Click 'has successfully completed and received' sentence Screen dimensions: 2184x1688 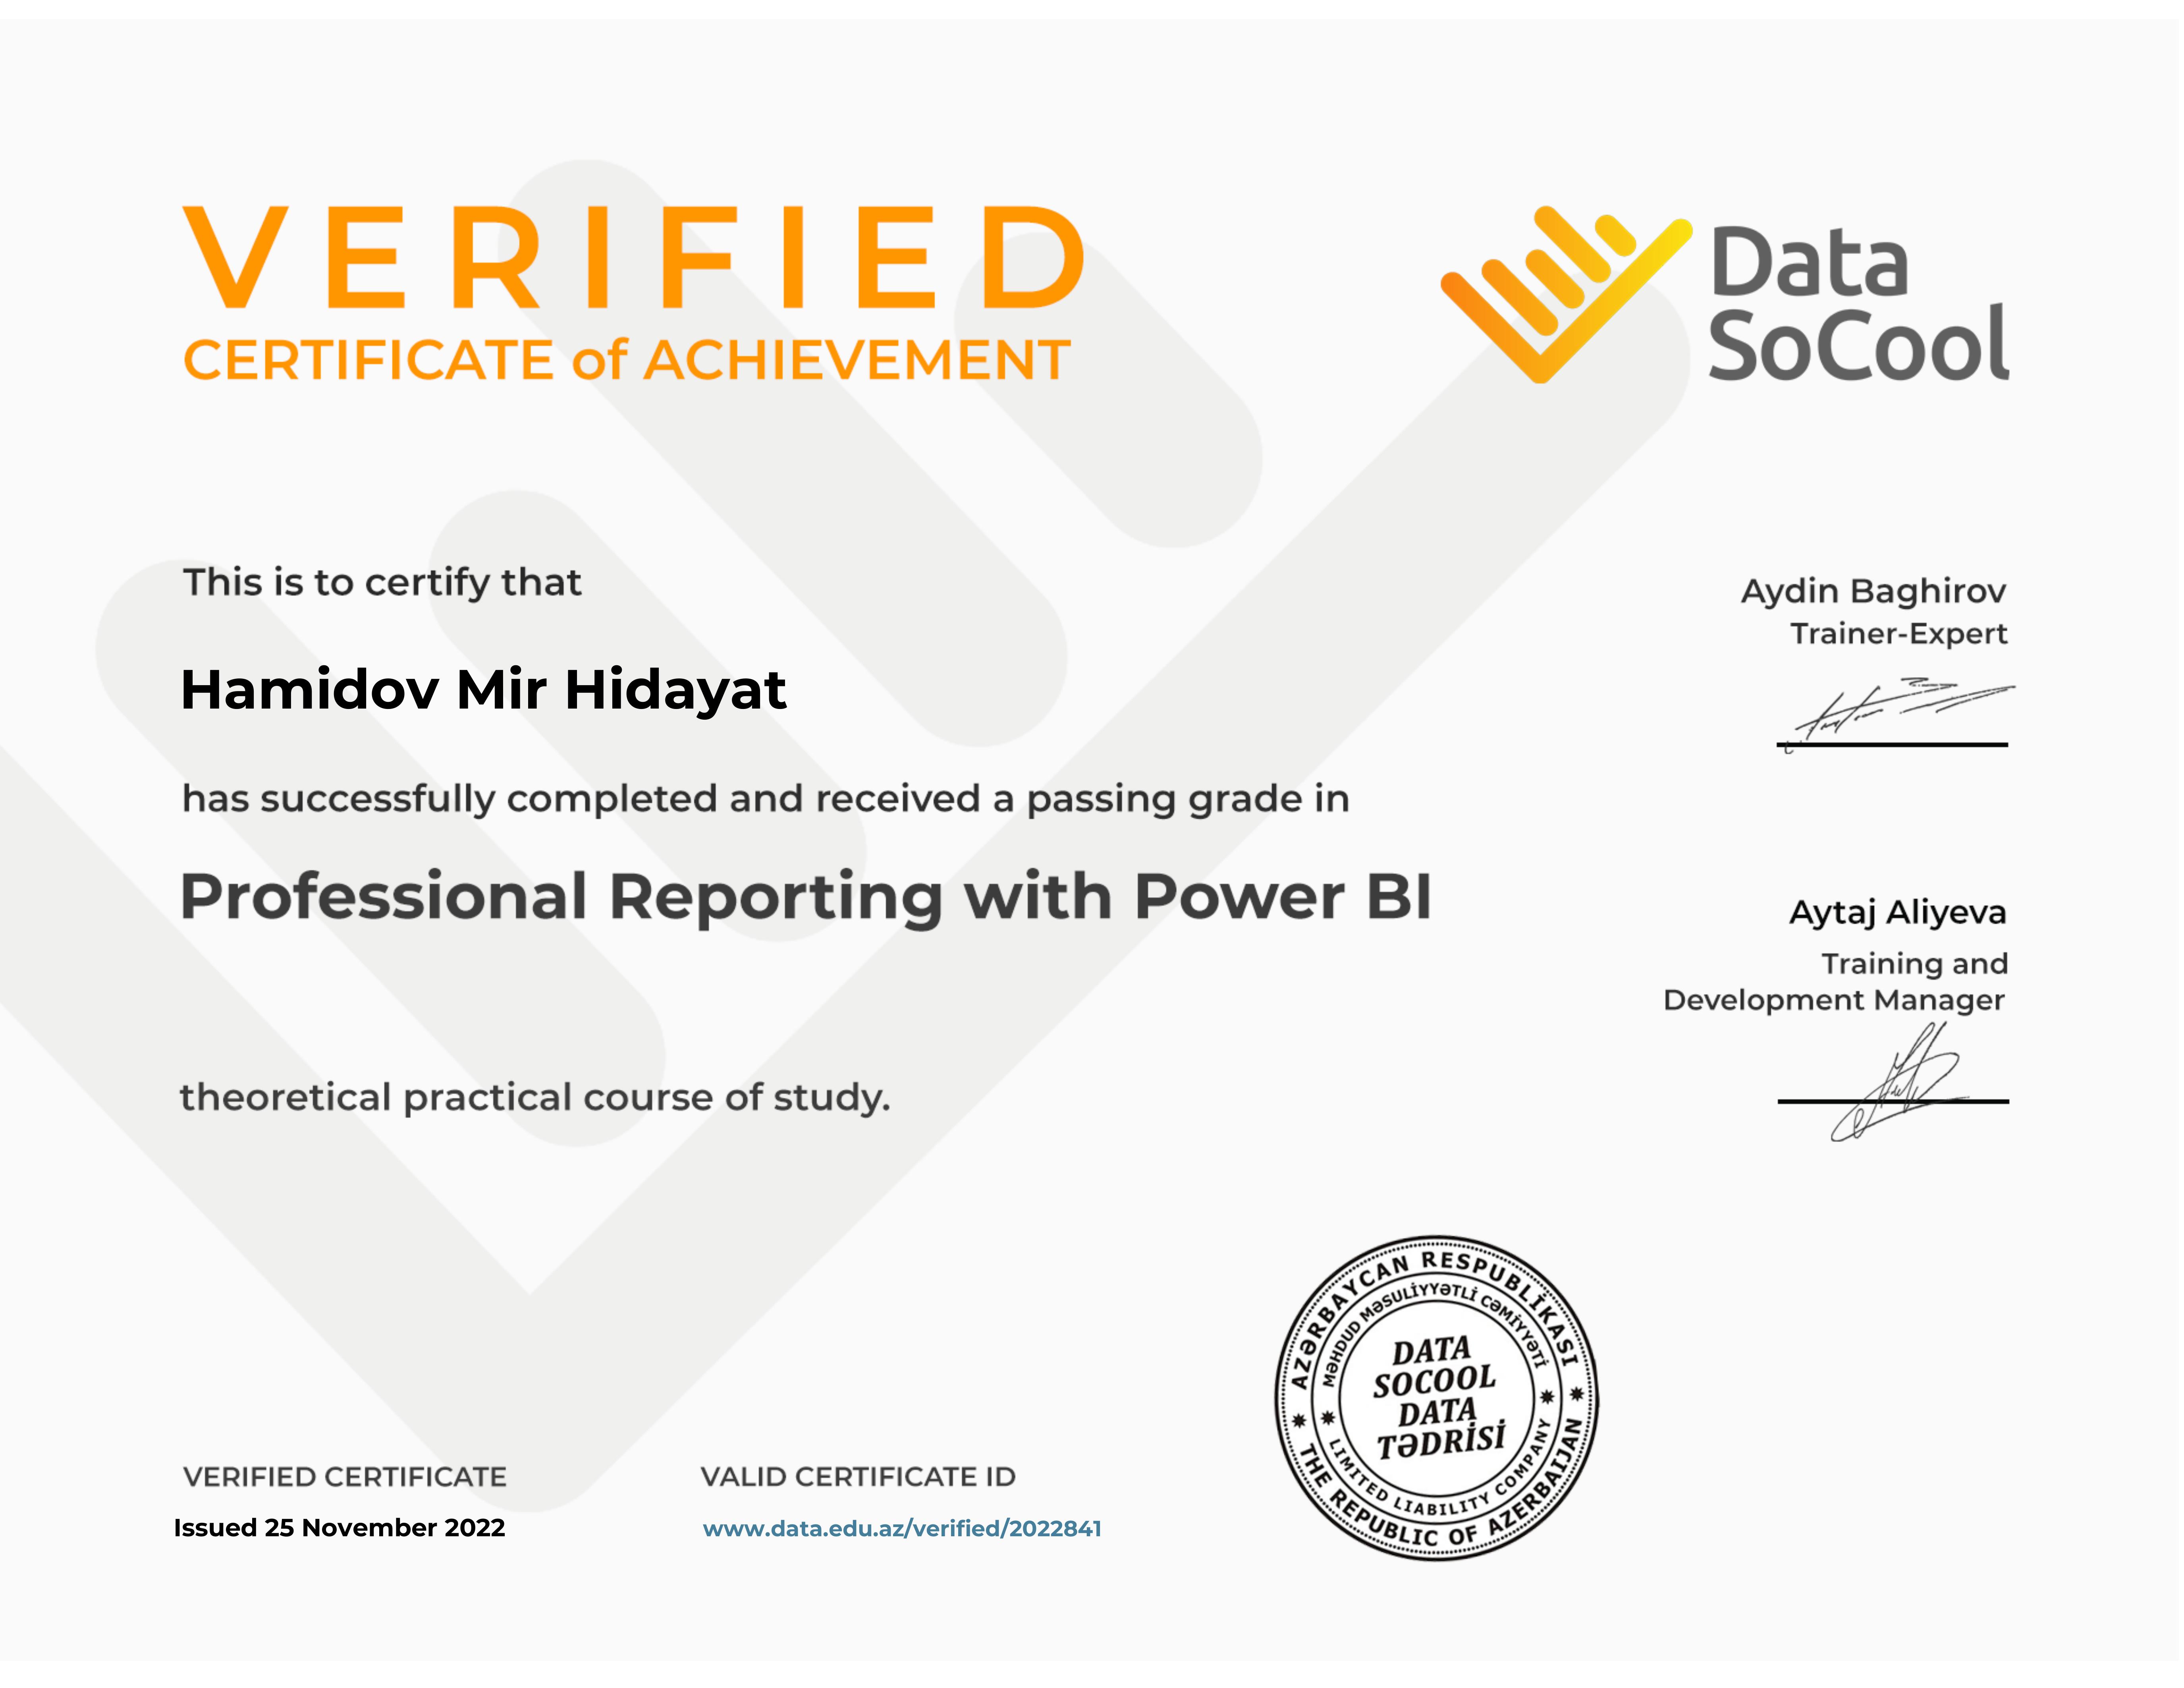(x=766, y=799)
